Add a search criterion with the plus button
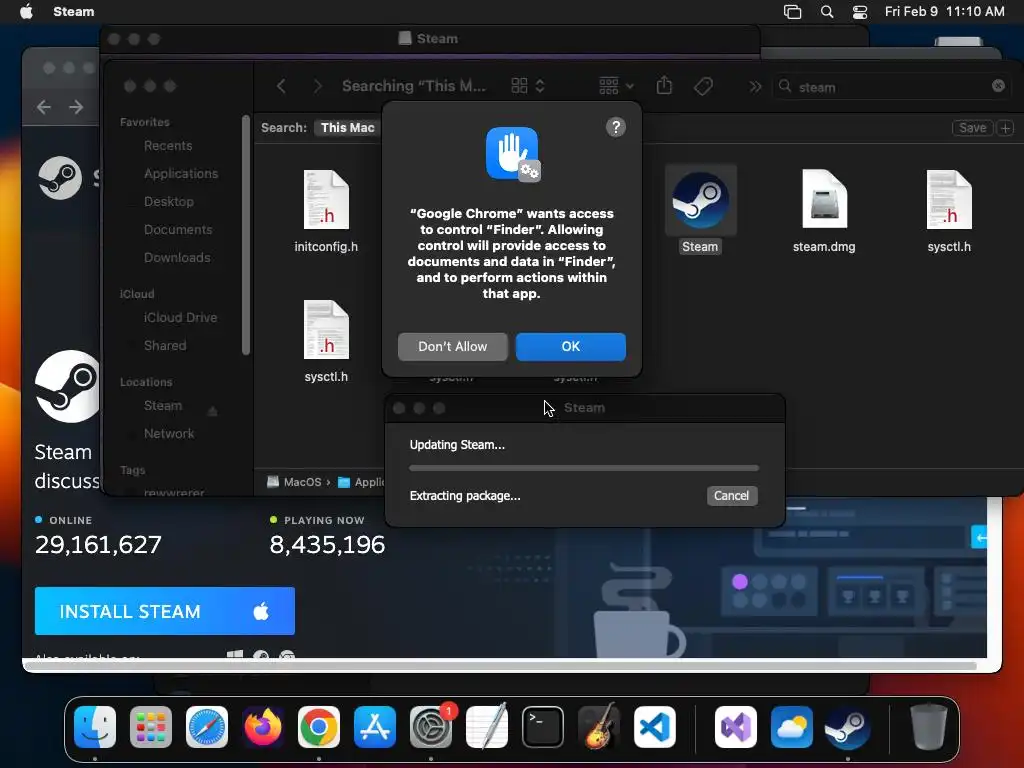This screenshot has width=1024, height=768. [1006, 127]
